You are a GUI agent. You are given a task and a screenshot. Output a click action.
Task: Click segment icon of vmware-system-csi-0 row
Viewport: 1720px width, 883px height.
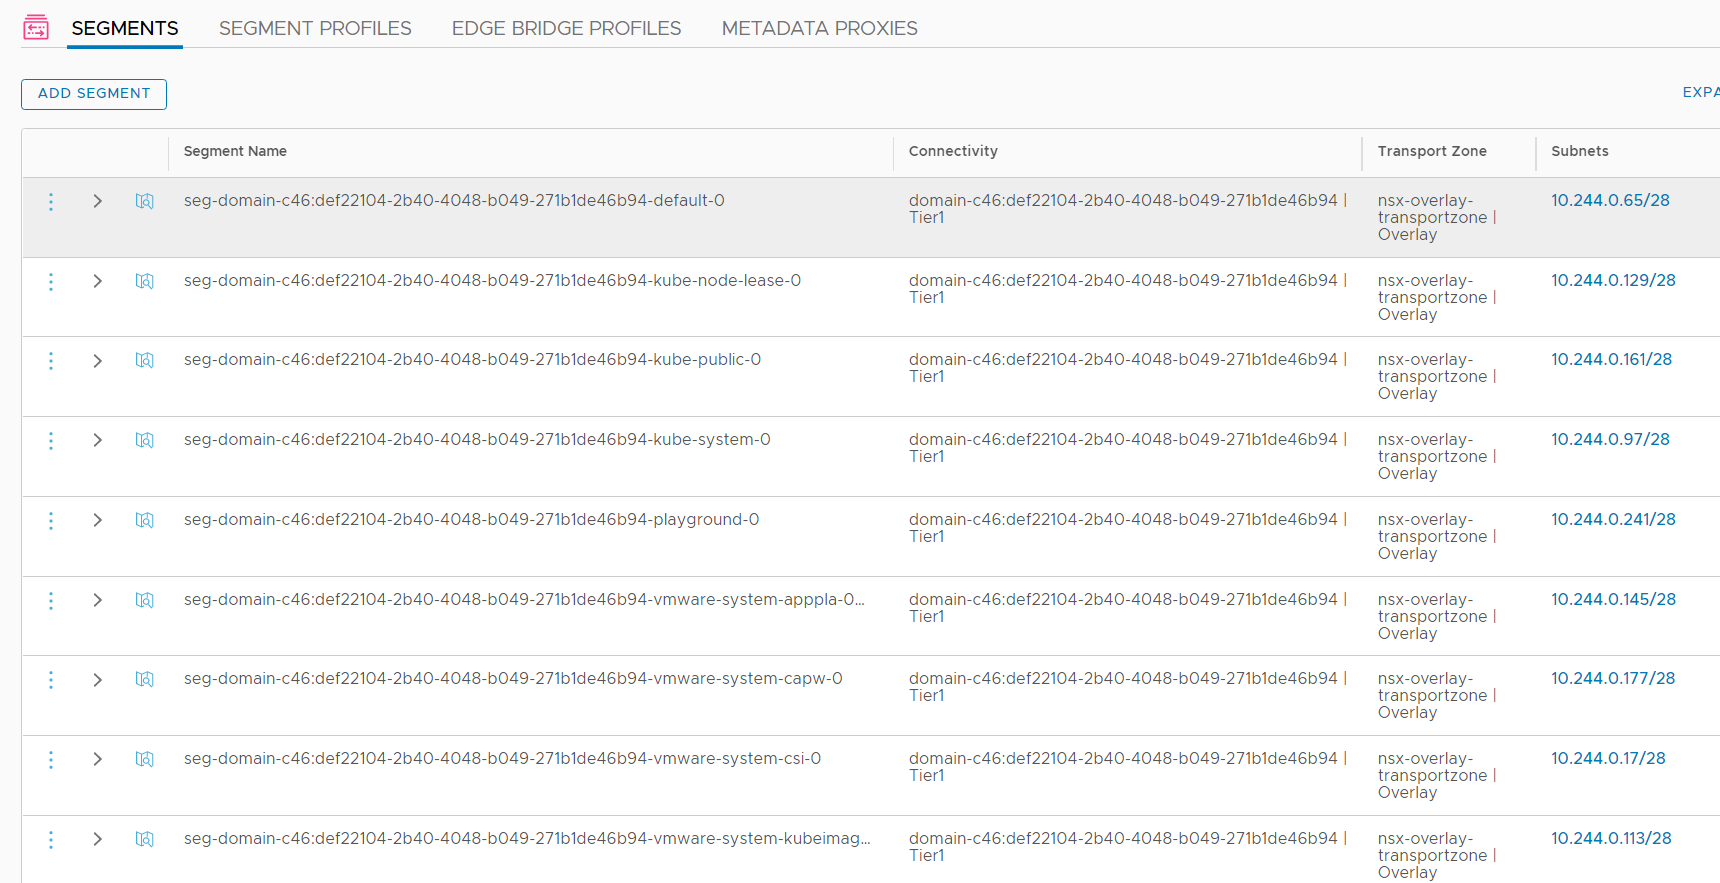click(145, 759)
